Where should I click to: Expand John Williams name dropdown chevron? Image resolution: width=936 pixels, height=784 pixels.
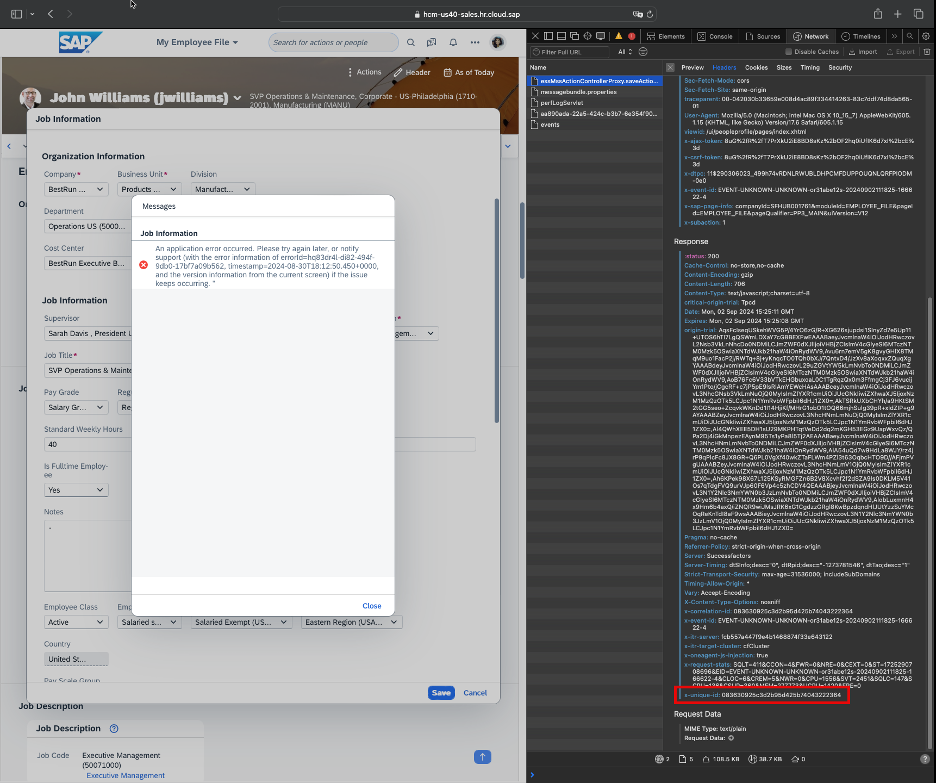pos(237,98)
